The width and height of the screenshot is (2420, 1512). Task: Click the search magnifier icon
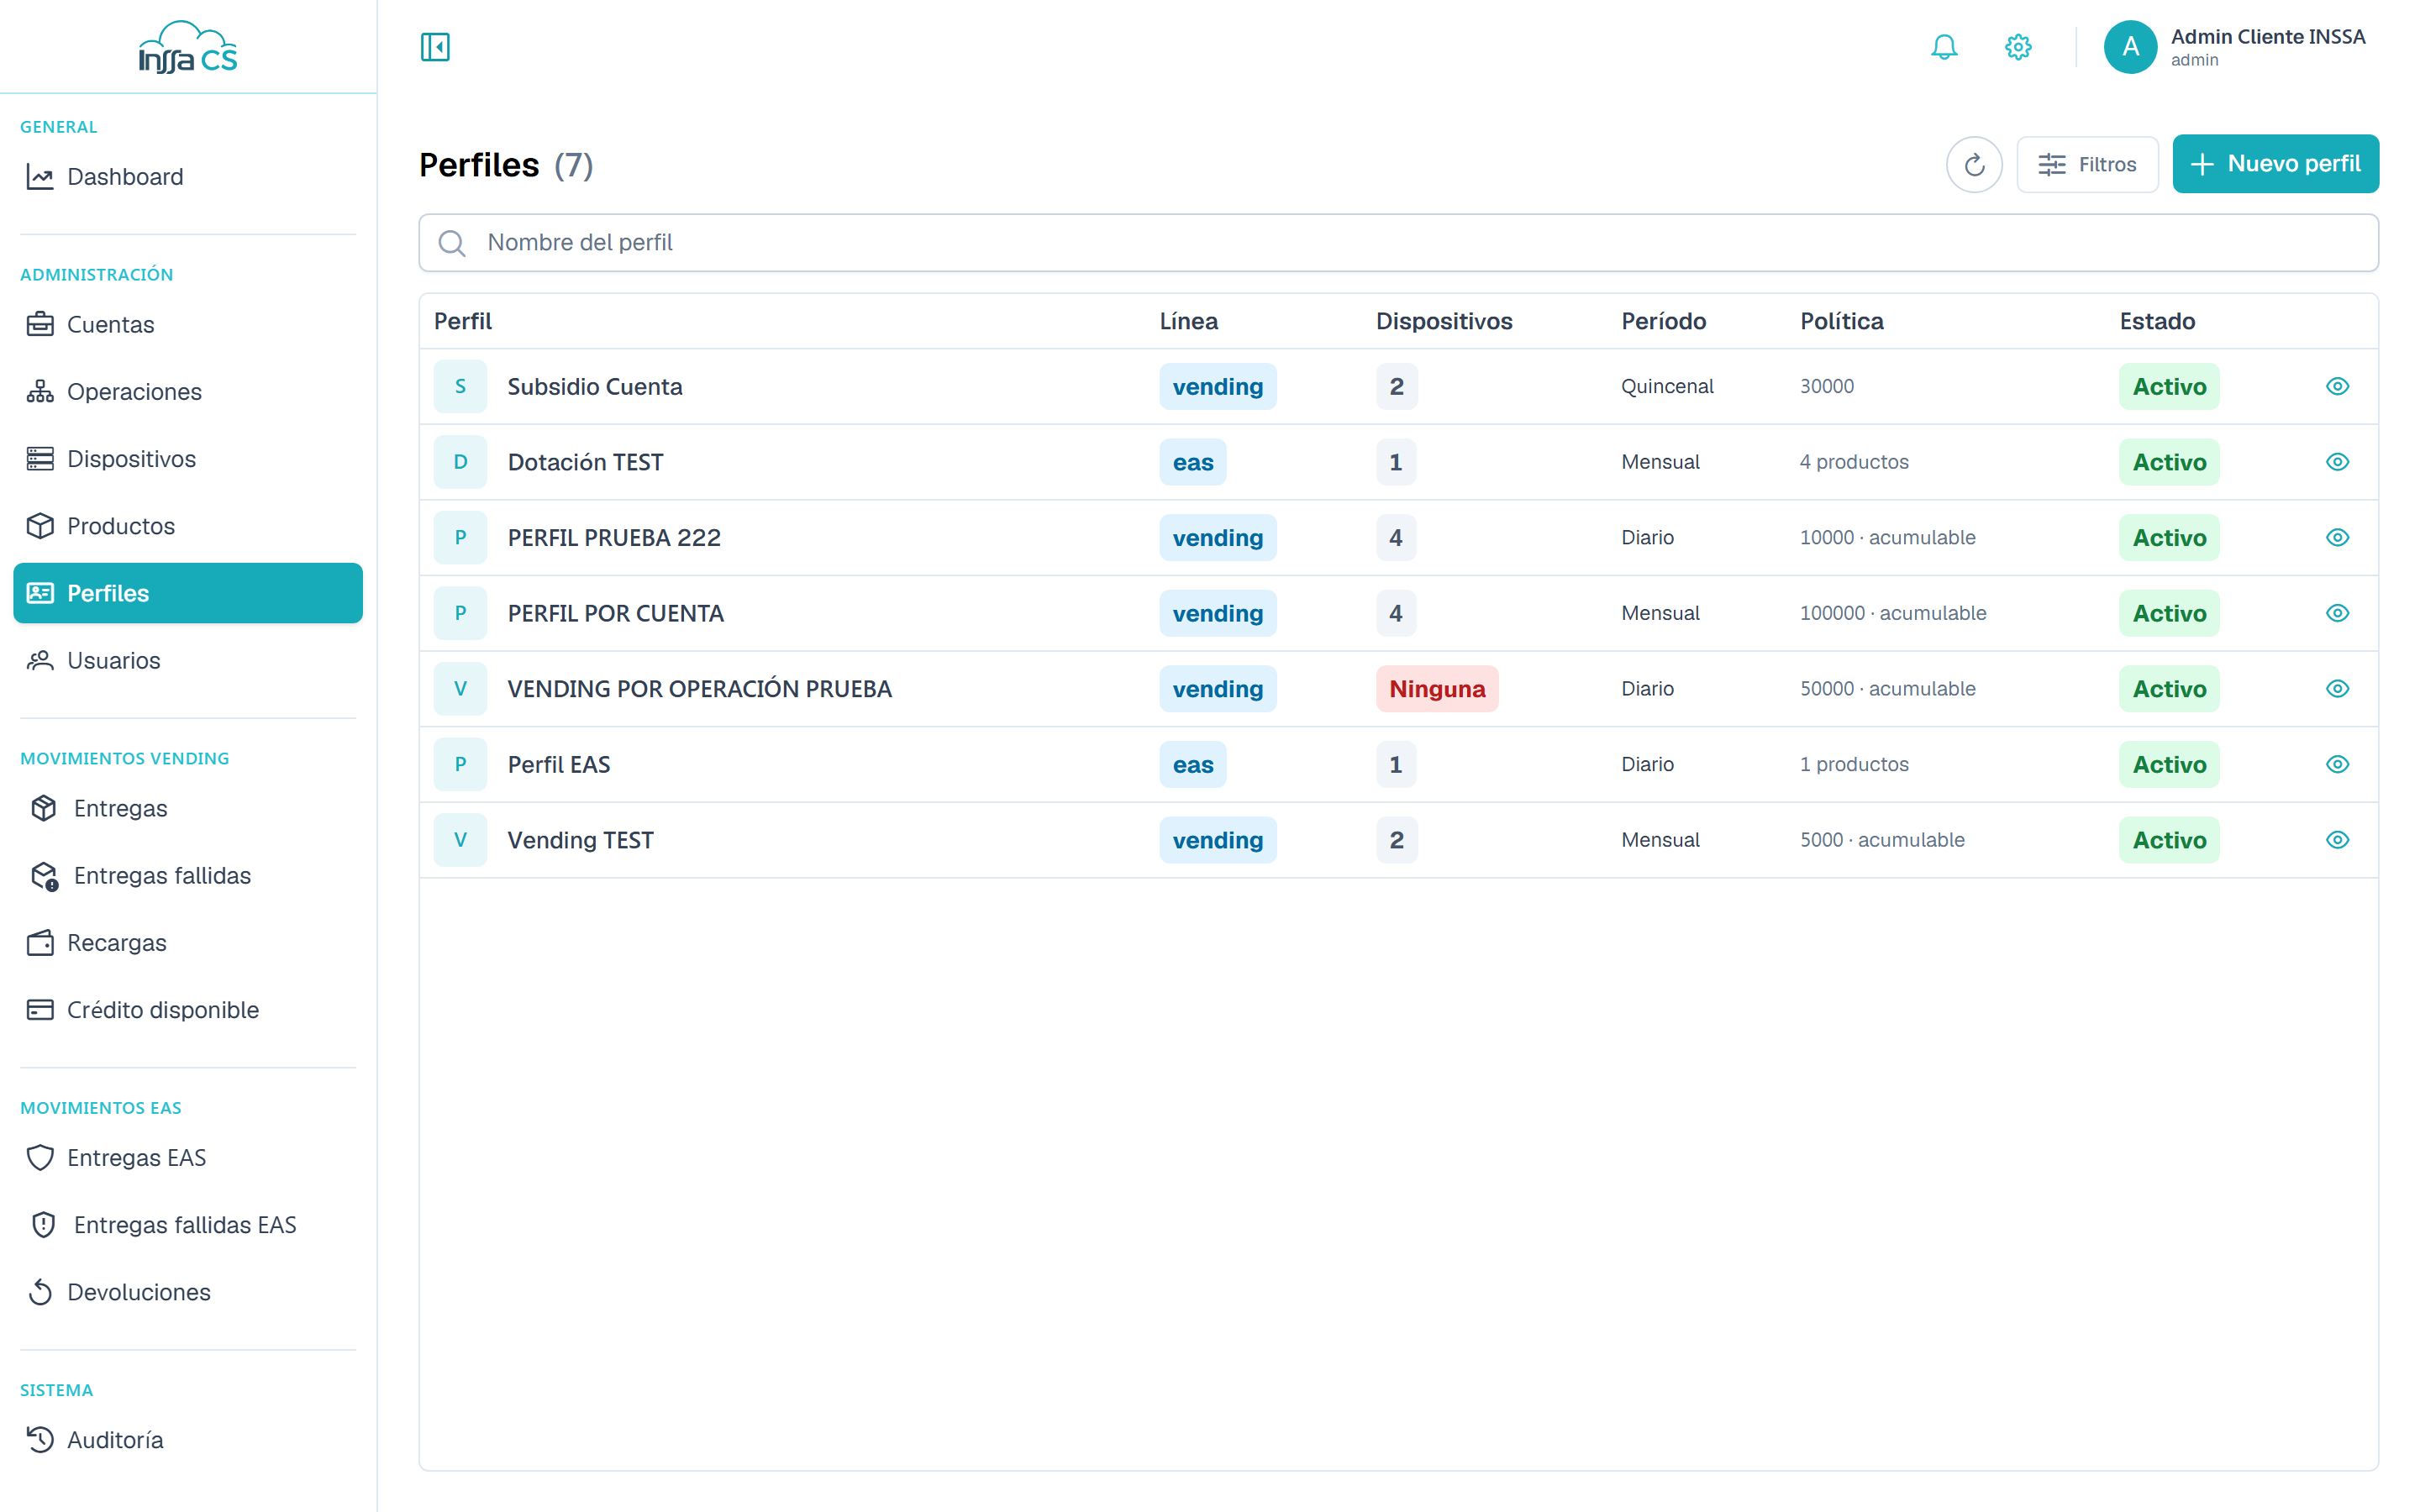(452, 243)
